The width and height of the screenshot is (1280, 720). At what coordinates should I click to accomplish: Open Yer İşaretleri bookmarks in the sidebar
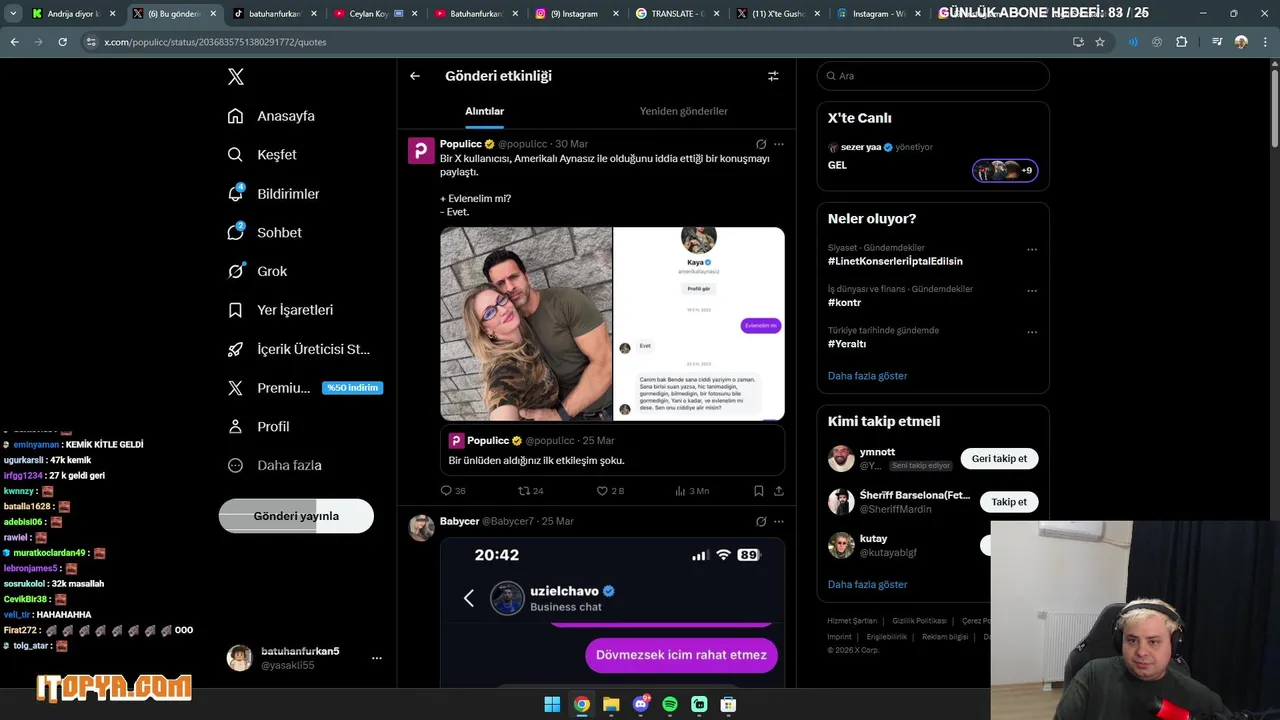280,310
